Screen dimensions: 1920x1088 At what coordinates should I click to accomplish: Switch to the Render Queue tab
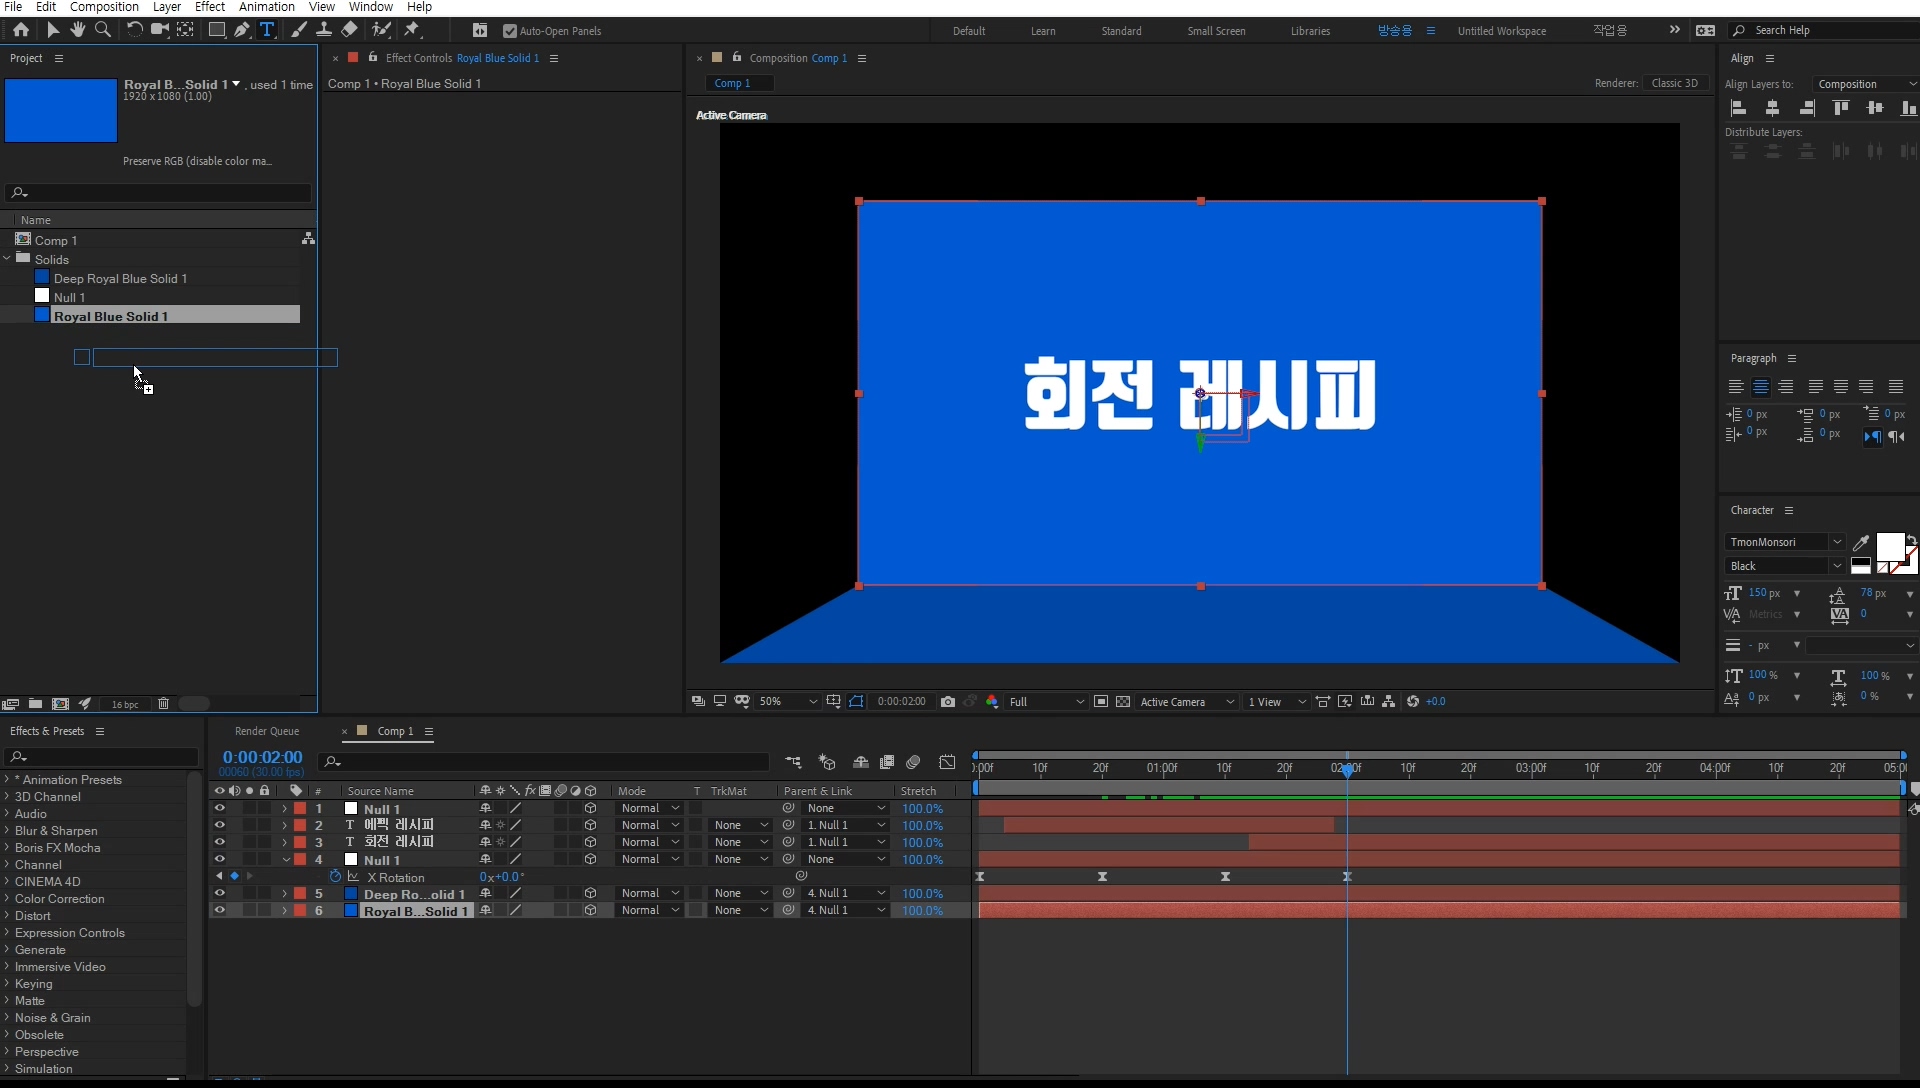click(266, 731)
